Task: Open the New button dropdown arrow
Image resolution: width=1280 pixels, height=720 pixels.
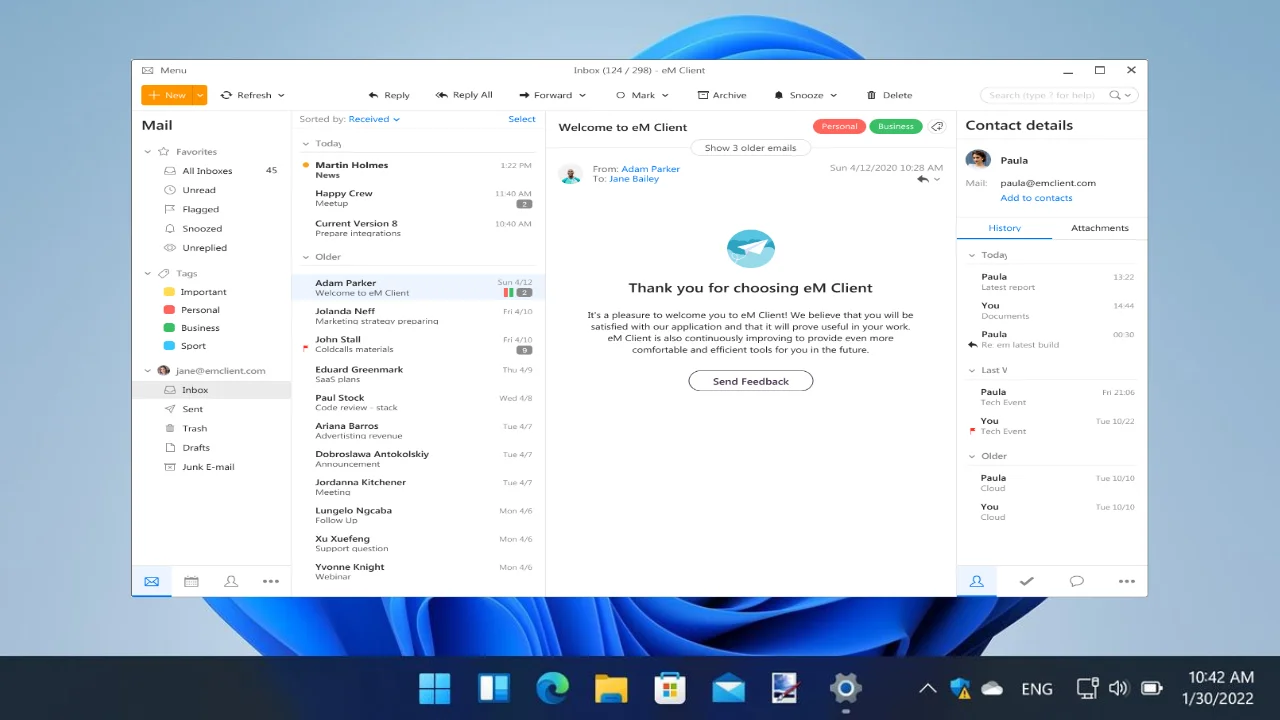Action: coord(200,95)
